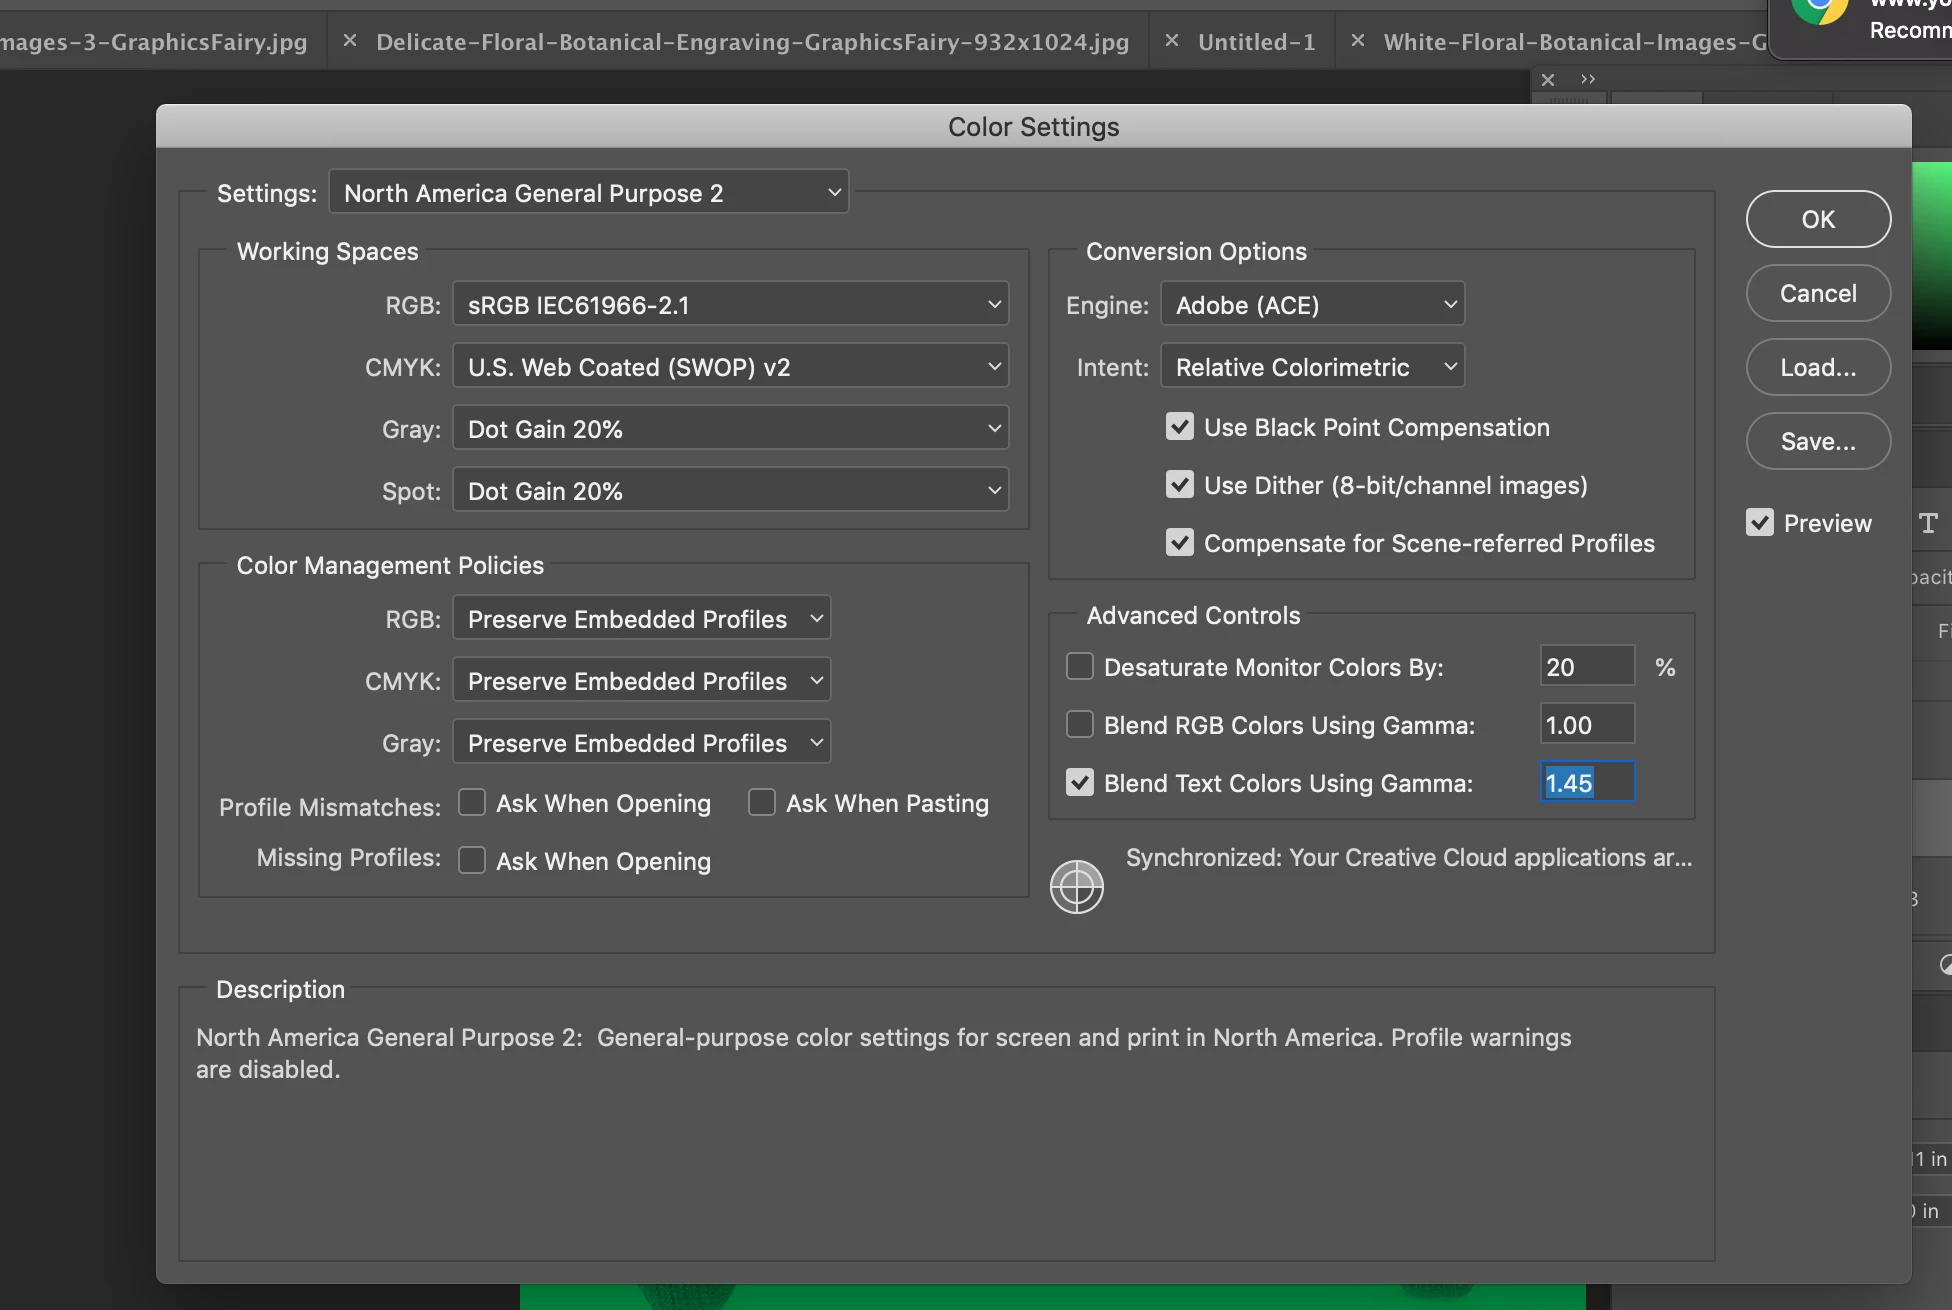The width and height of the screenshot is (1952, 1310).
Task: Click the Load... button
Action: tap(1817, 367)
